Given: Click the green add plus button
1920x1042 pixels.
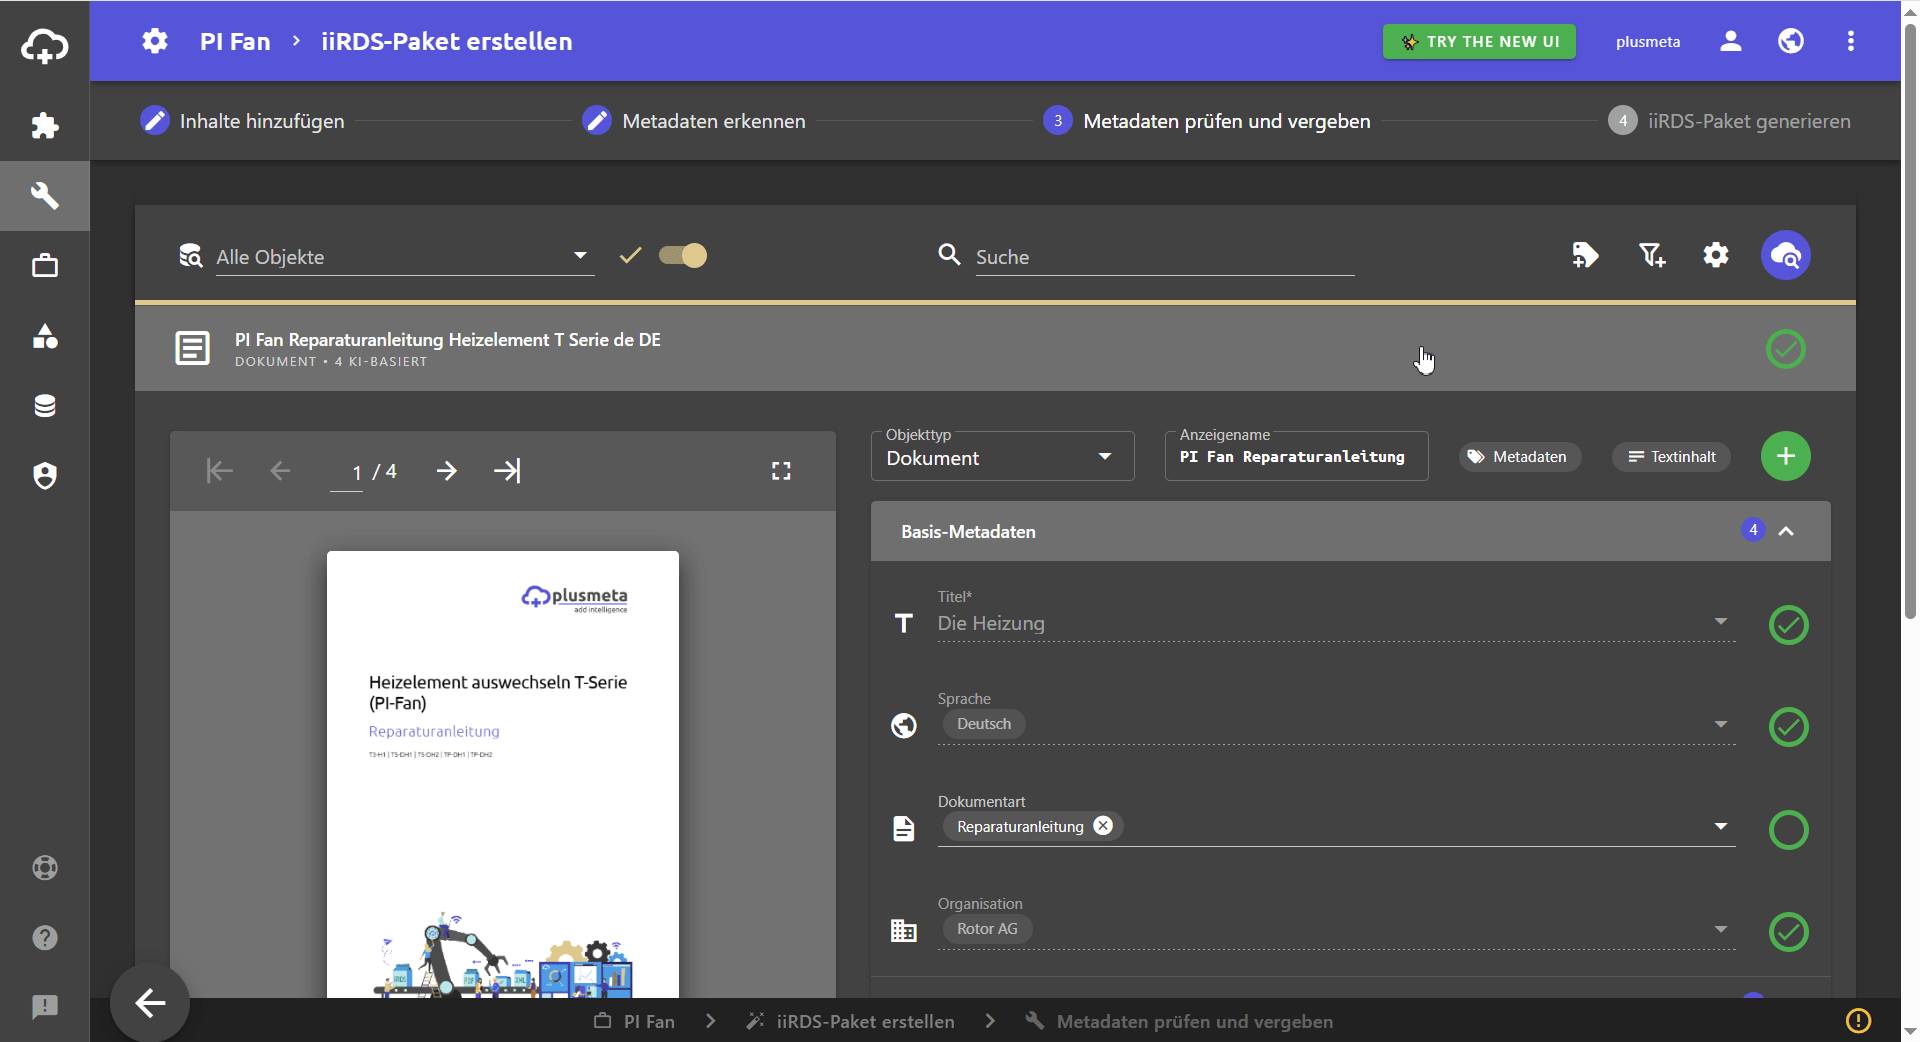Looking at the screenshot, I should coord(1785,456).
